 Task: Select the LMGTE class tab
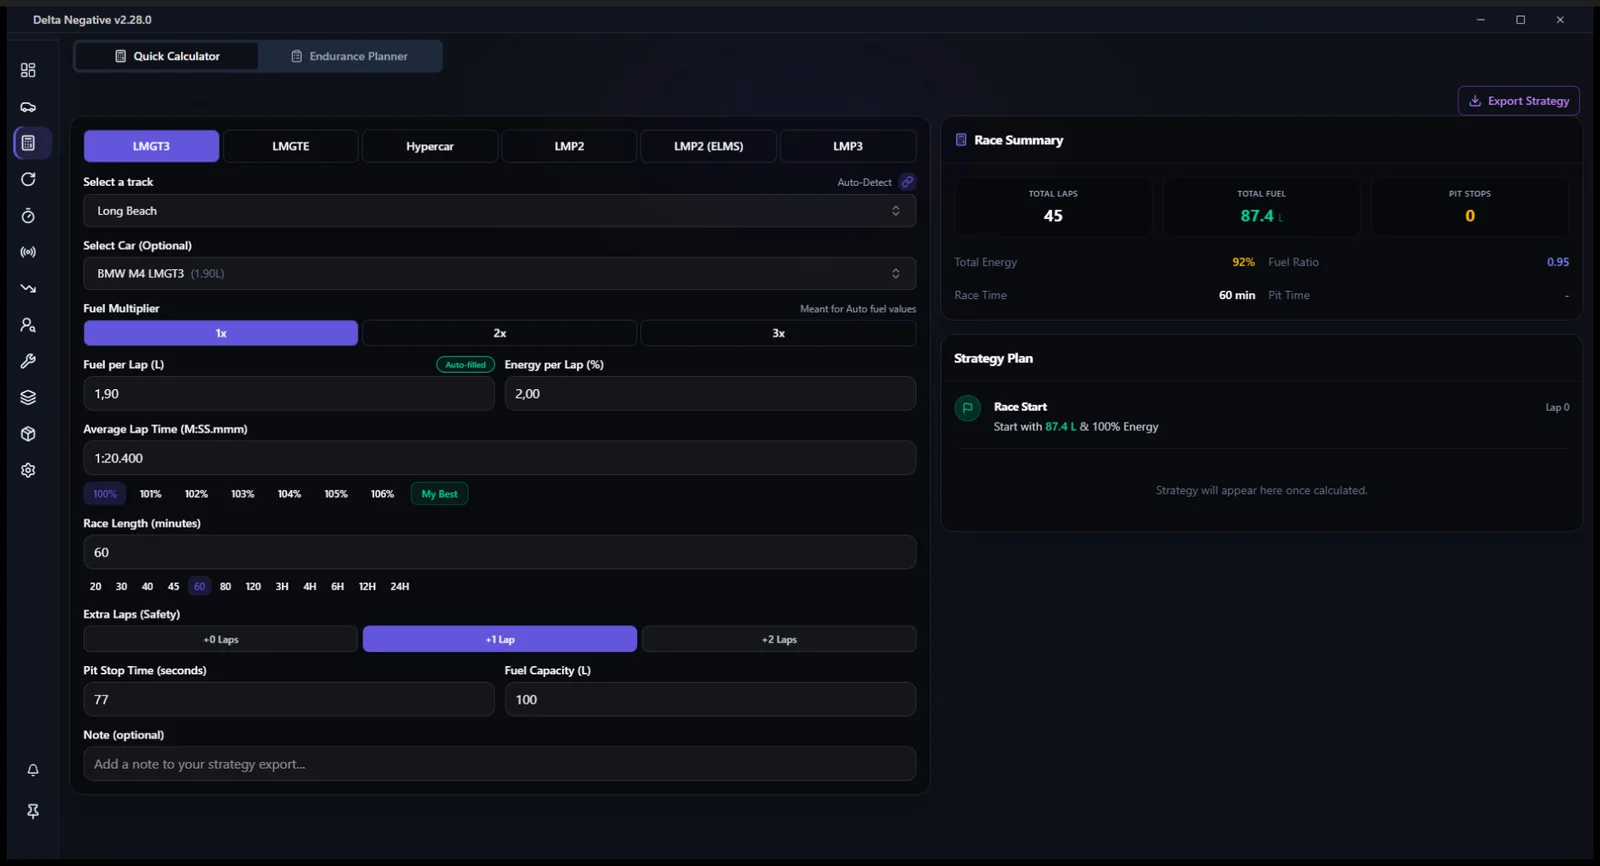point(291,146)
